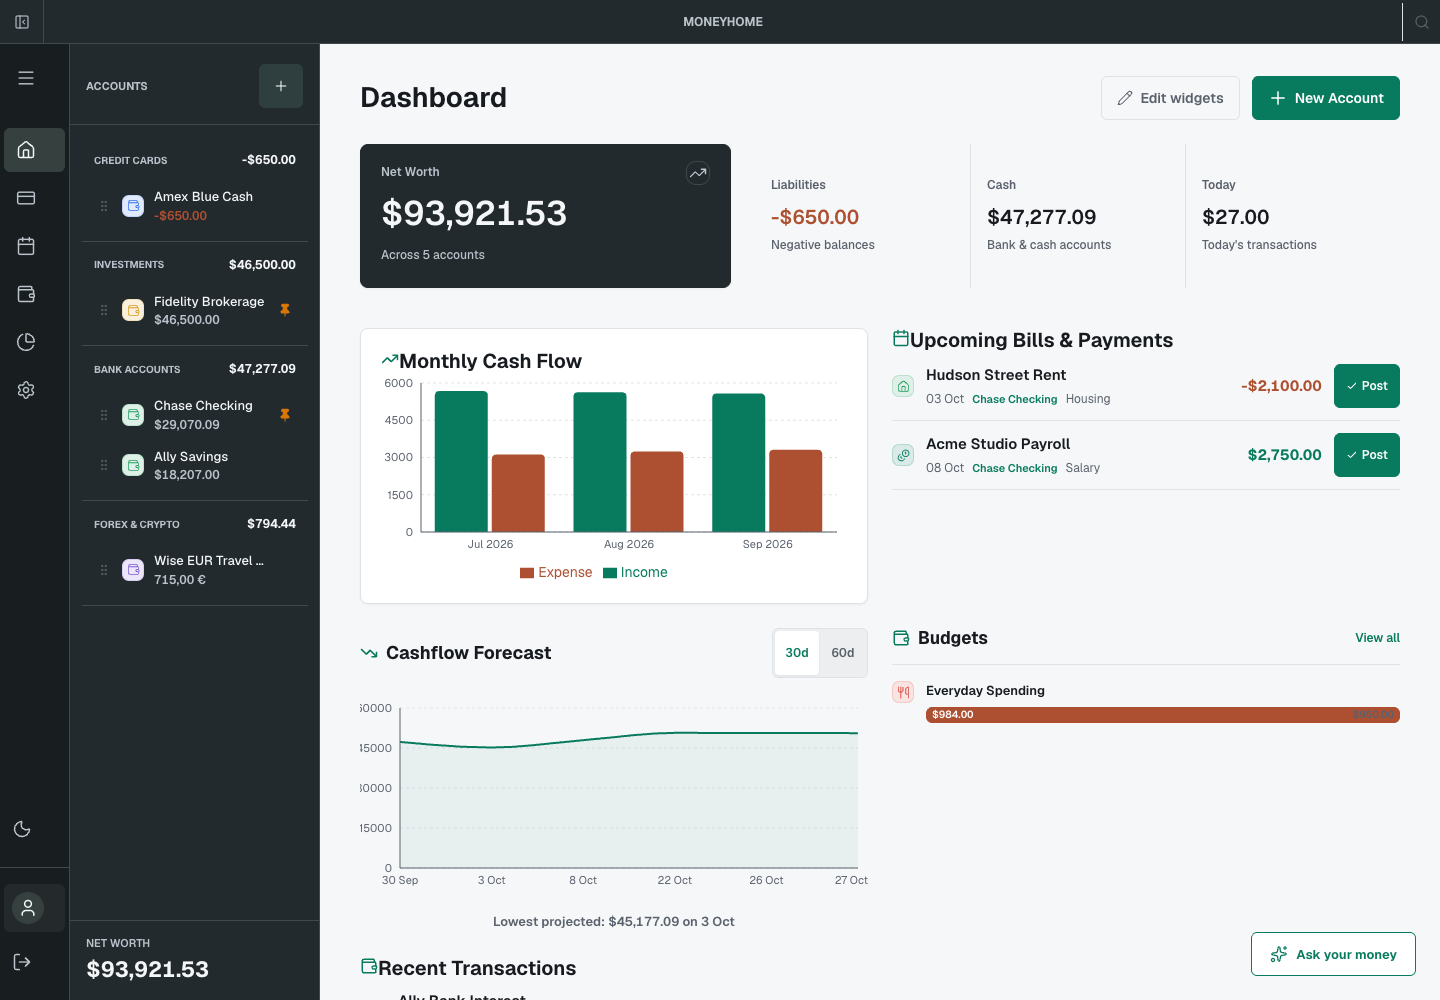The width and height of the screenshot is (1440, 1000).
Task: Open the Fidelity Brokerage account
Action: (195, 310)
